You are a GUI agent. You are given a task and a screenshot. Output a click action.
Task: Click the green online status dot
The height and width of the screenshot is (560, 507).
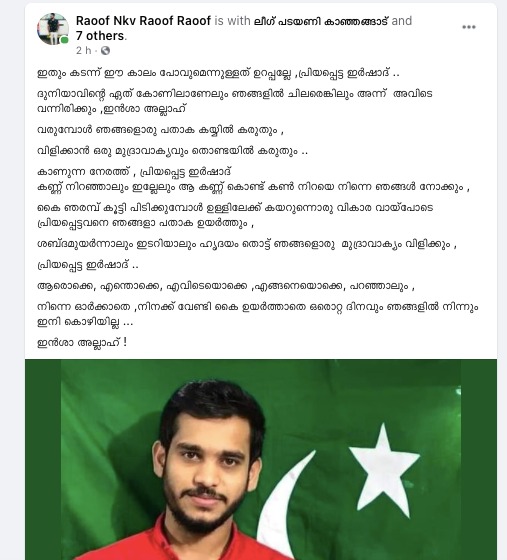point(64,40)
